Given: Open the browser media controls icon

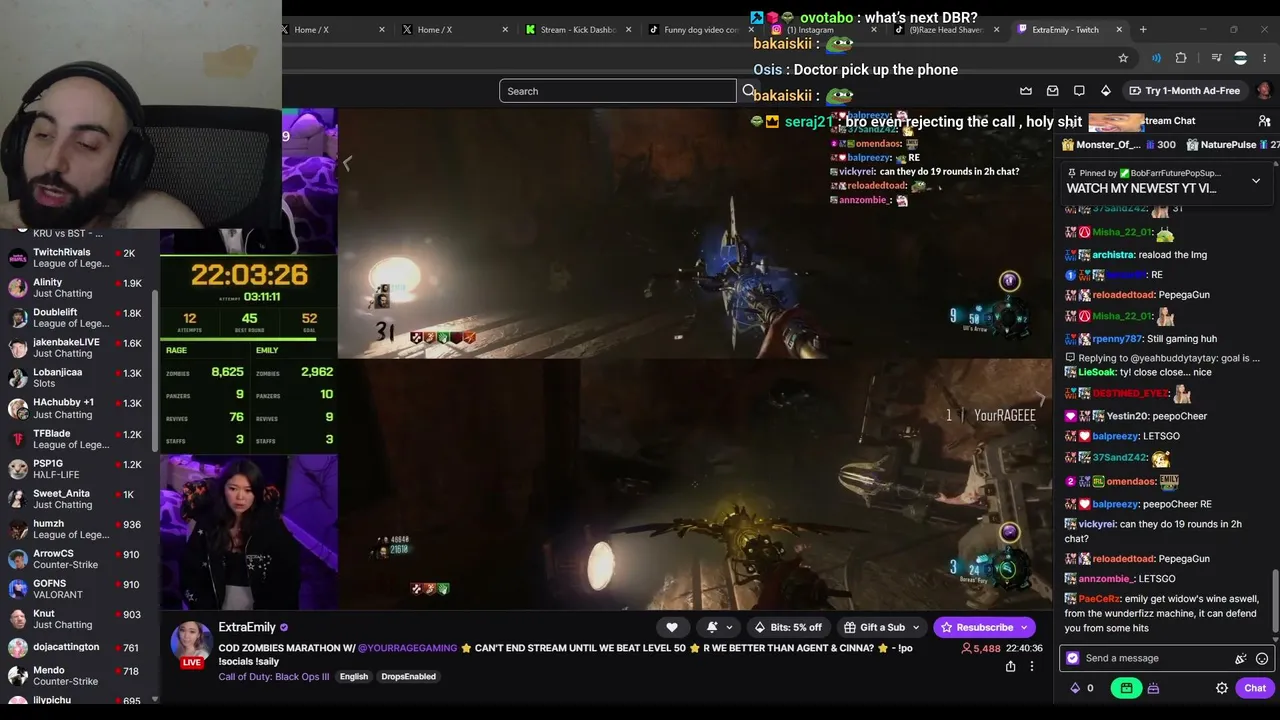Looking at the screenshot, I should point(1216,58).
